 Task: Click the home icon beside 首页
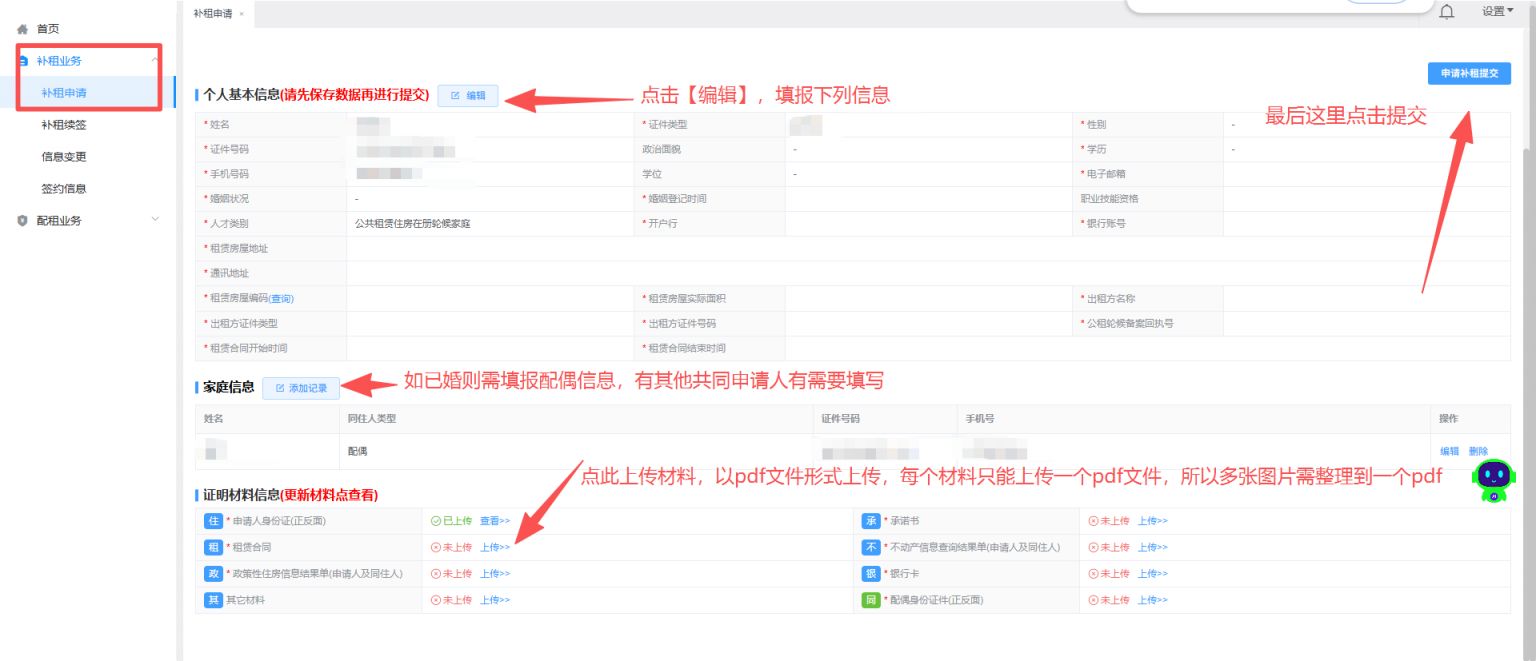pos(22,30)
